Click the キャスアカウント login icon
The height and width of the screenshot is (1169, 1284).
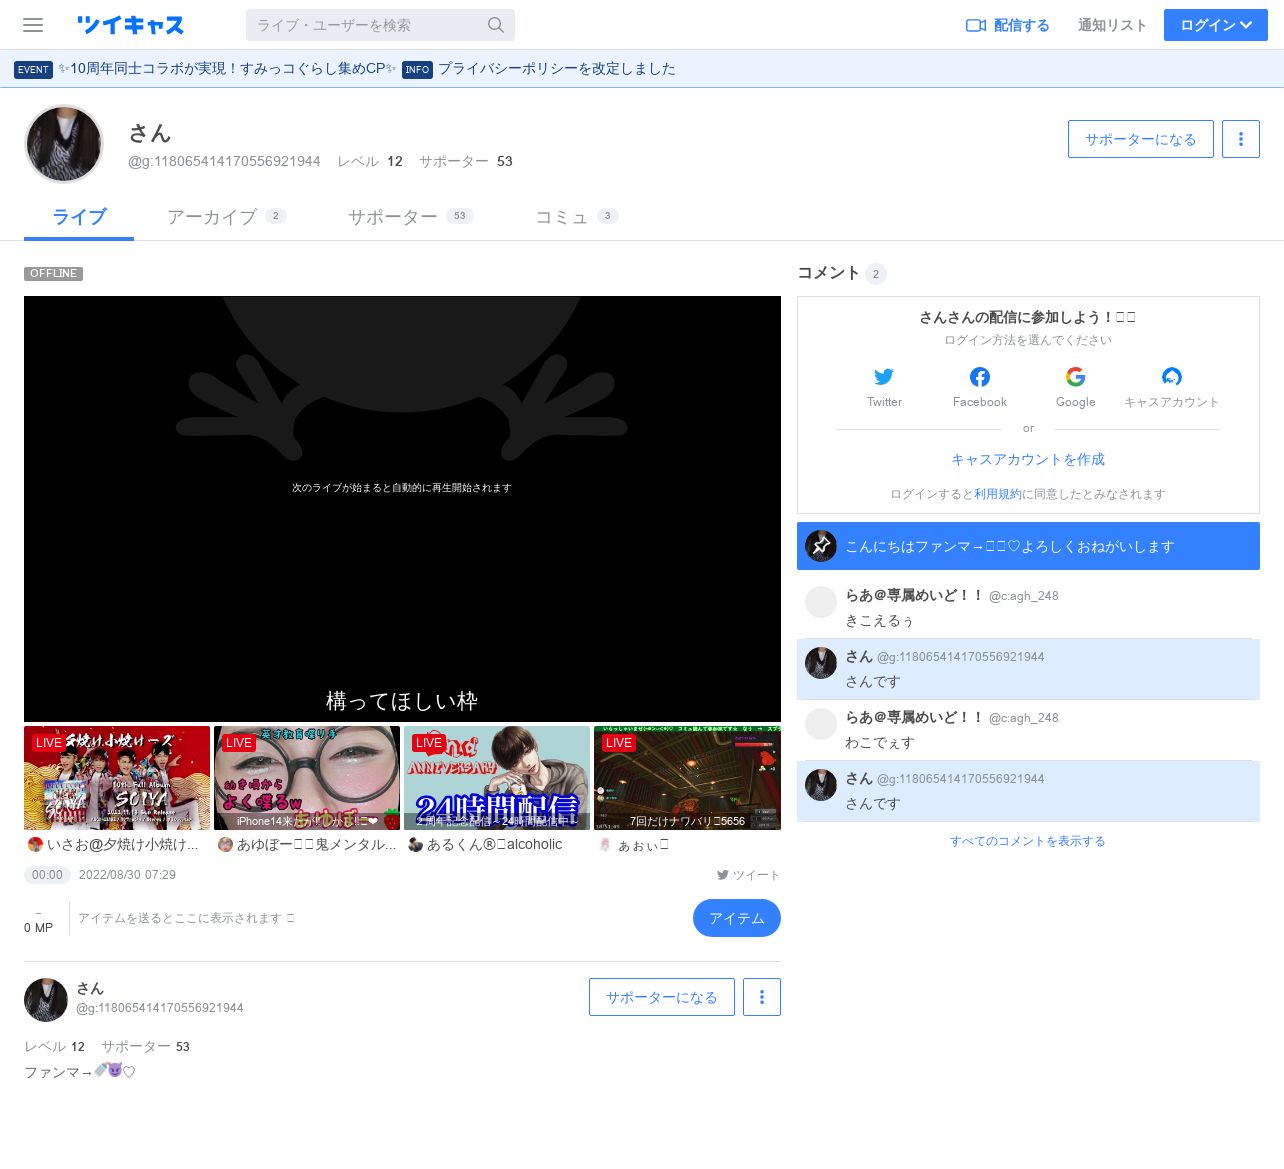(x=1171, y=377)
